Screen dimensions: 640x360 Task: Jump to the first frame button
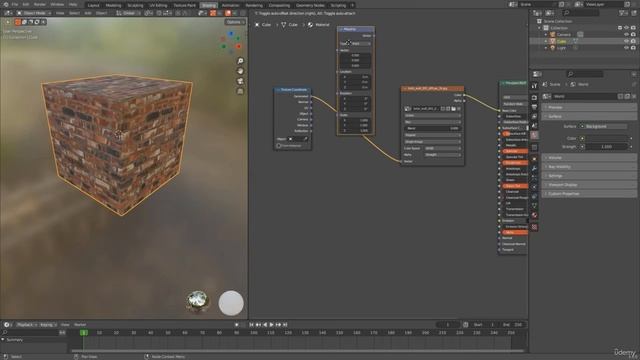coord(251,324)
